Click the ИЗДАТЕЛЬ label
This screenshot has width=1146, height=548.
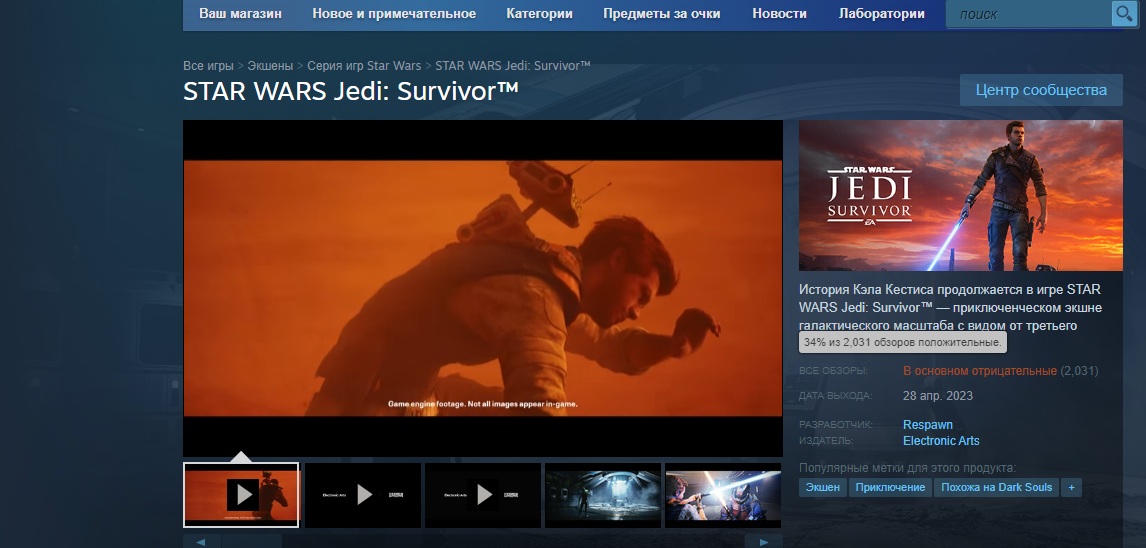826,441
